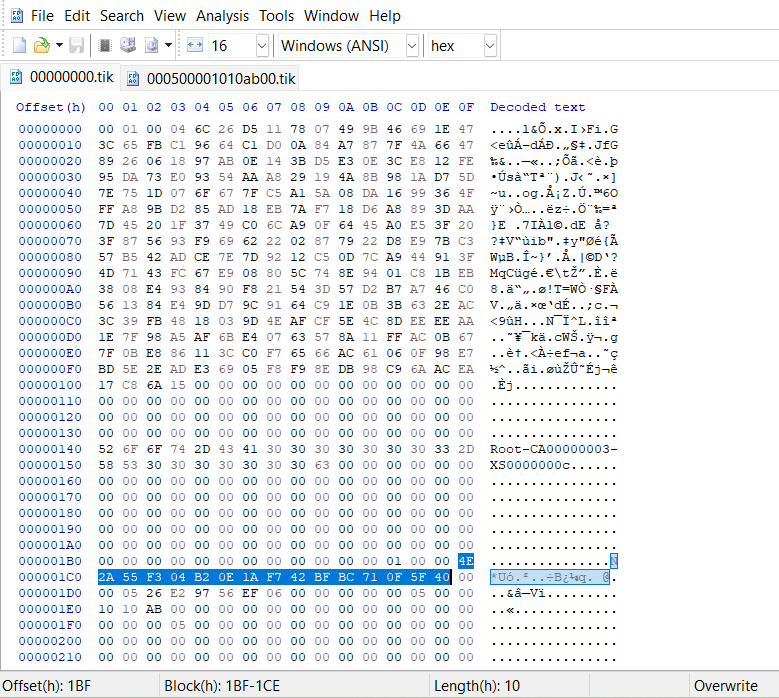Switch to the 00000000.tik tab
The height and width of the screenshot is (698, 779).
(62, 77)
